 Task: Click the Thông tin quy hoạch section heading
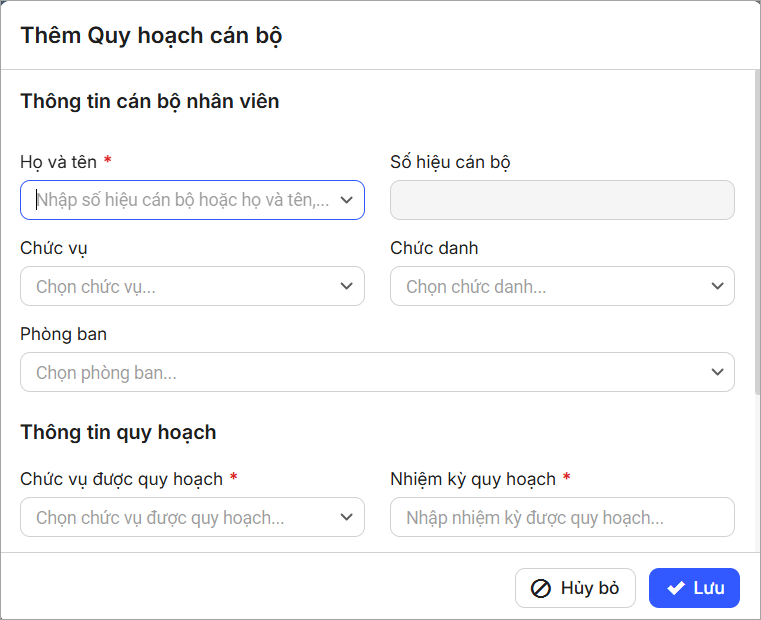pos(118,432)
